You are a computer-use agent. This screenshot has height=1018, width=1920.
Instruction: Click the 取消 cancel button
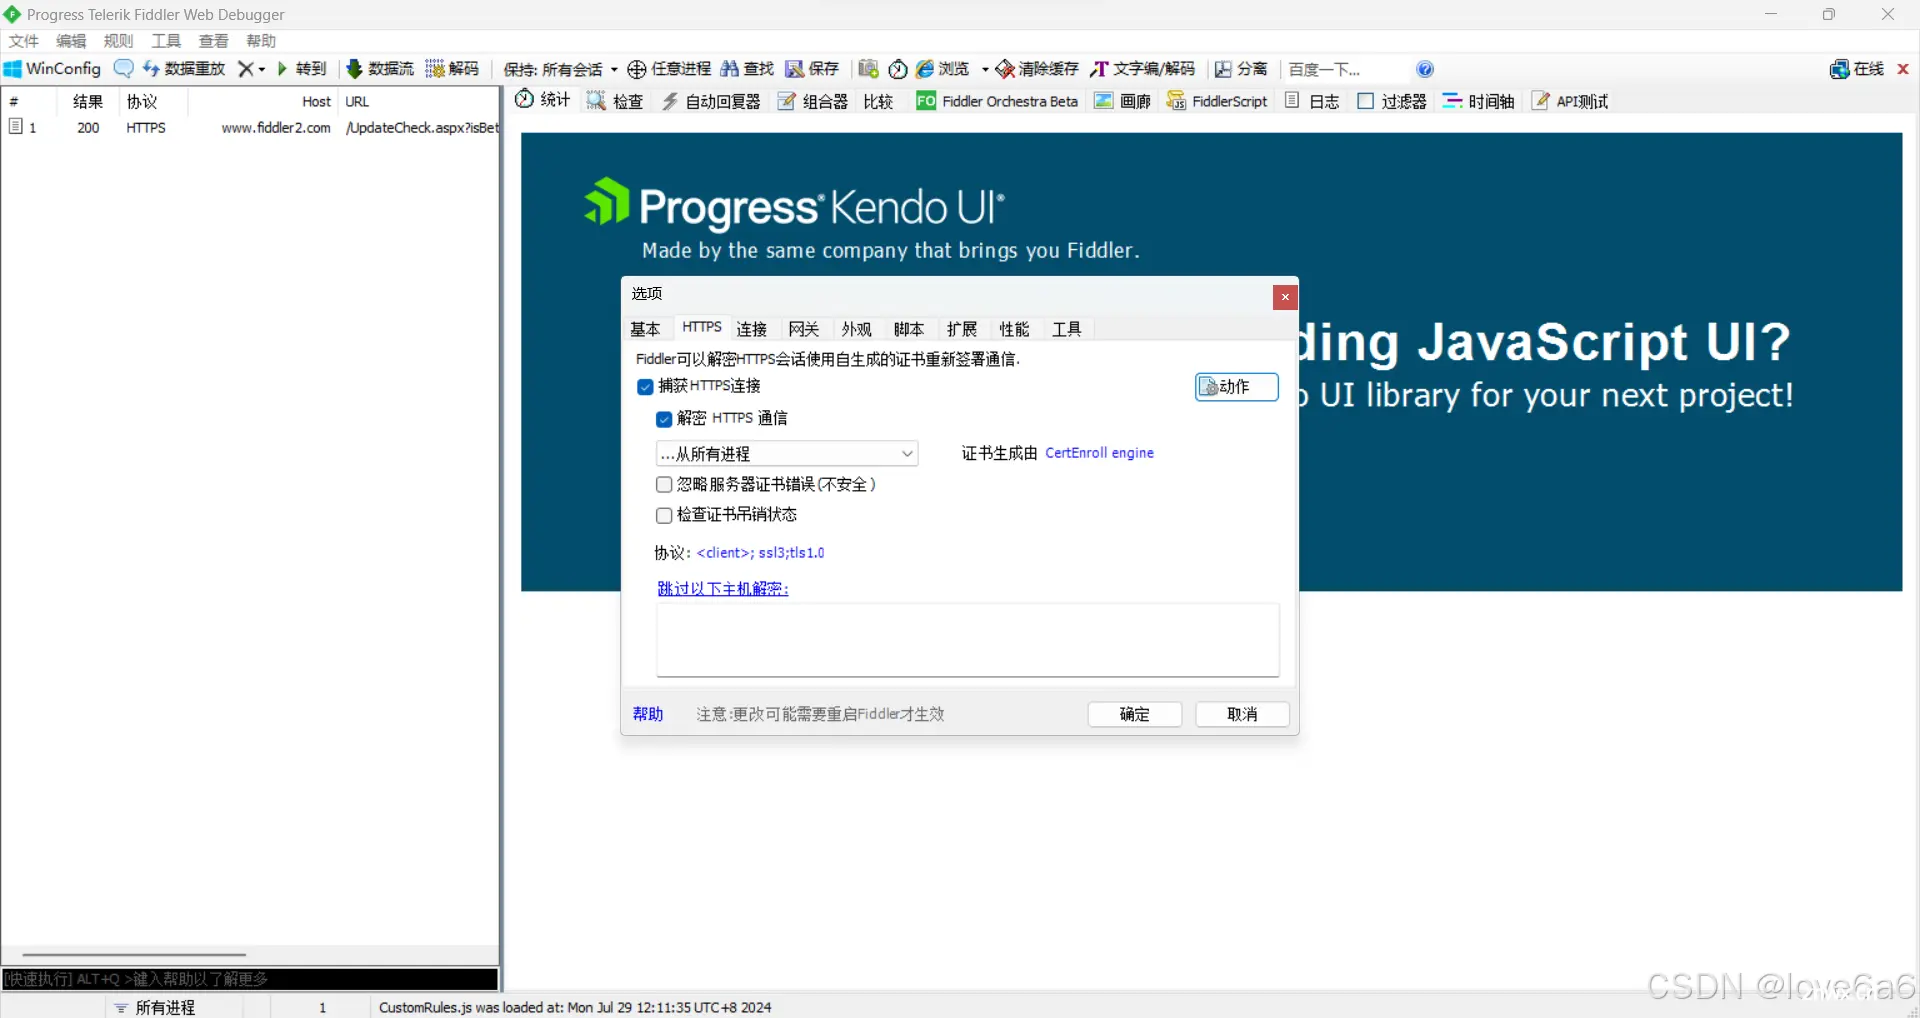click(1242, 714)
